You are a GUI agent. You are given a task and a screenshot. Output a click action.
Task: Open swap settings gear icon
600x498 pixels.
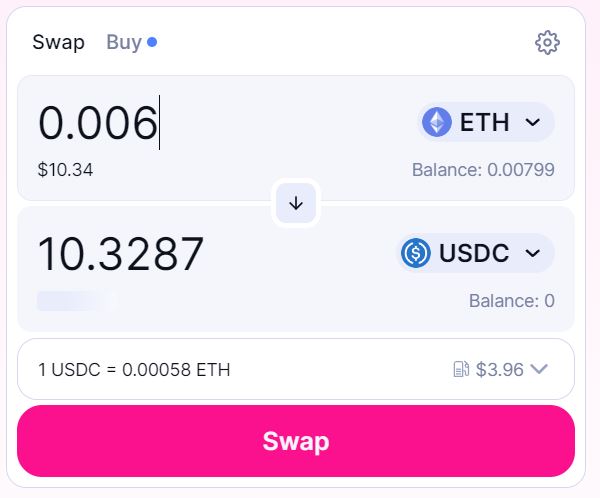click(x=547, y=42)
